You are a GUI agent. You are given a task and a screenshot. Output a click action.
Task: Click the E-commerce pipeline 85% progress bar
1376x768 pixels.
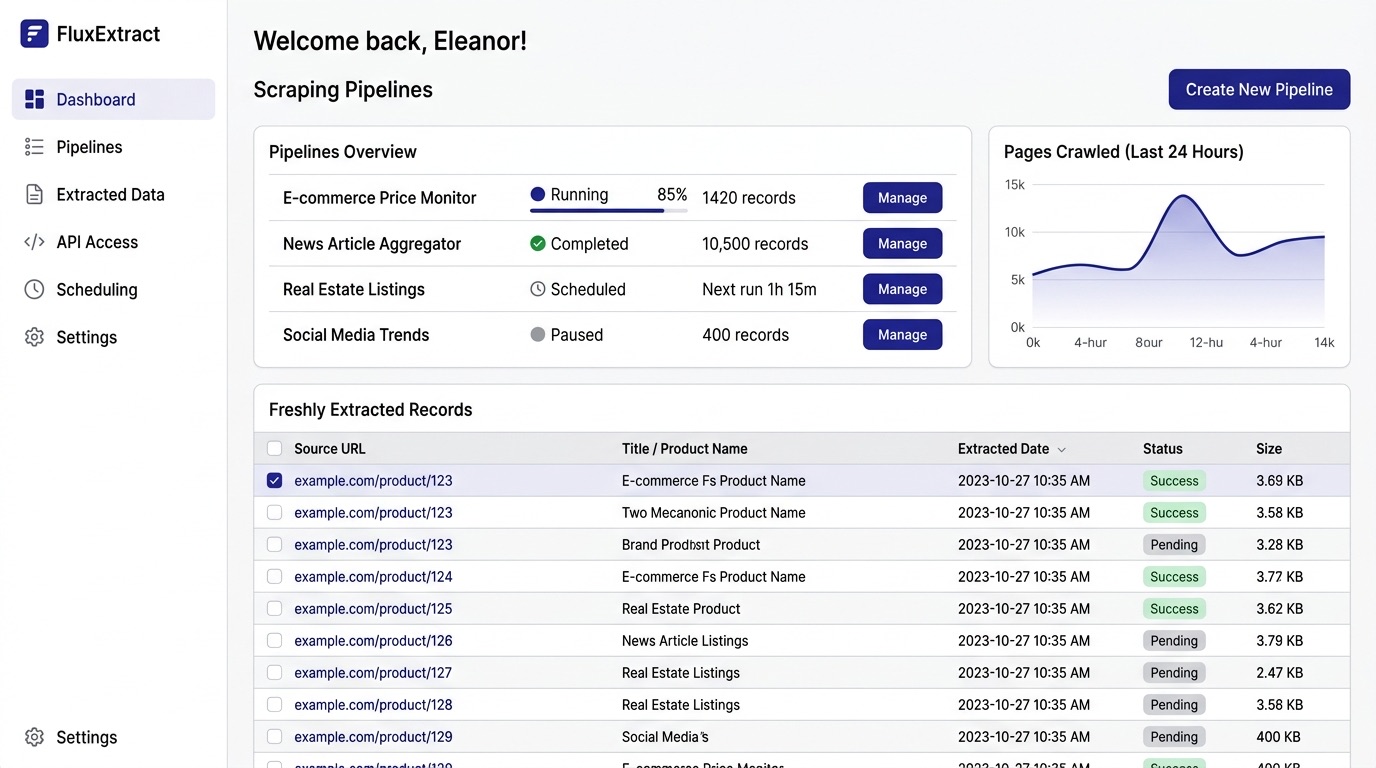click(608, 210)
